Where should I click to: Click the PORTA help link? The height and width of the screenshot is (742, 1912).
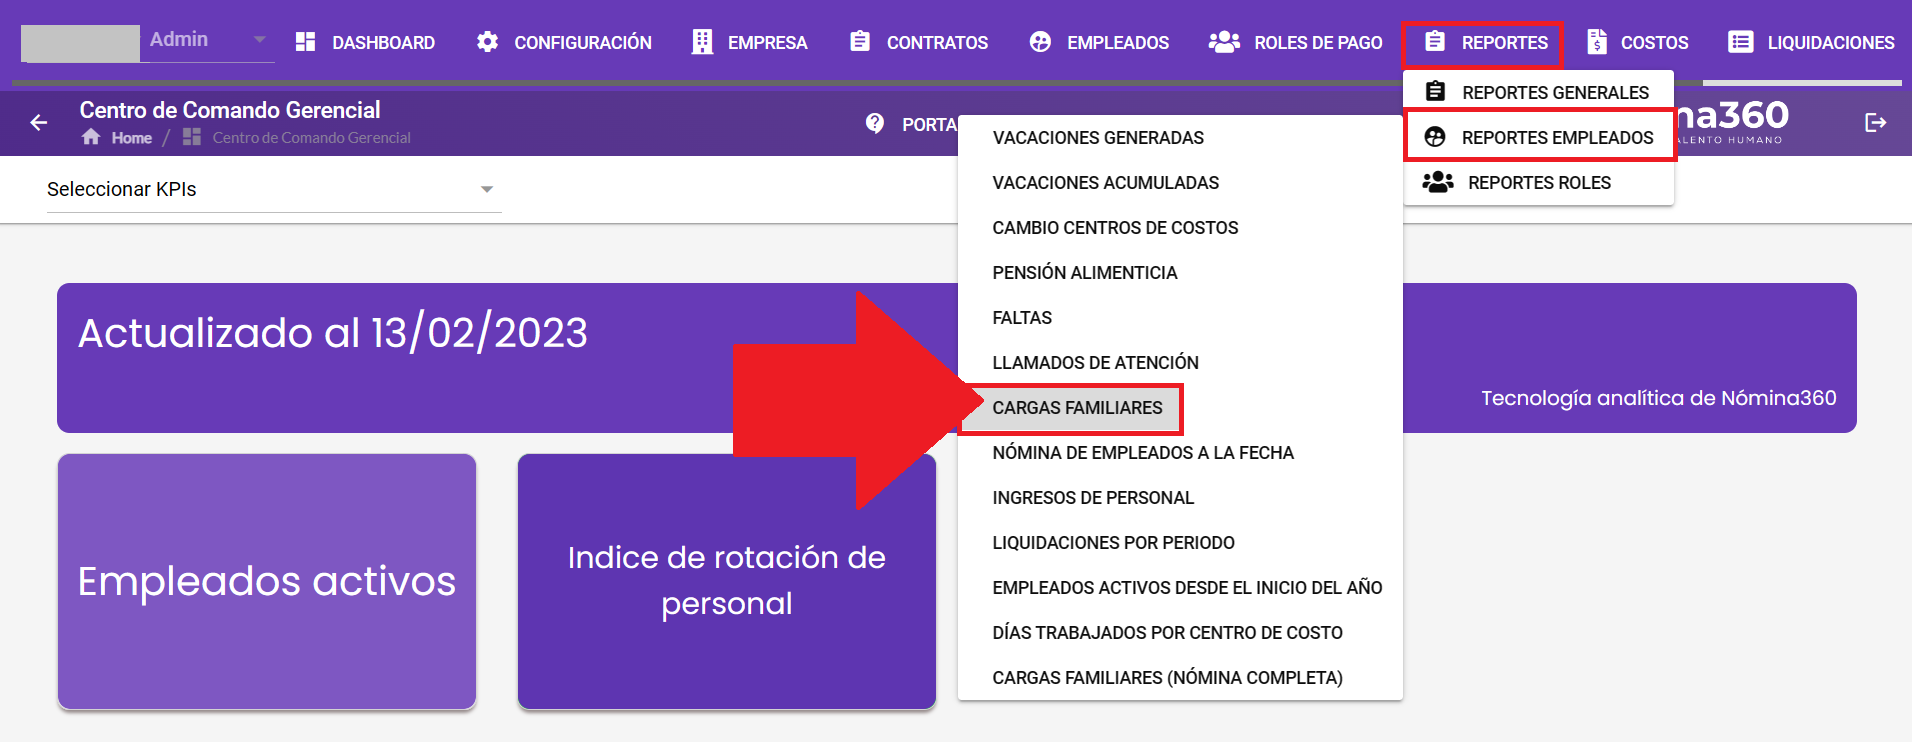[929, 124]
